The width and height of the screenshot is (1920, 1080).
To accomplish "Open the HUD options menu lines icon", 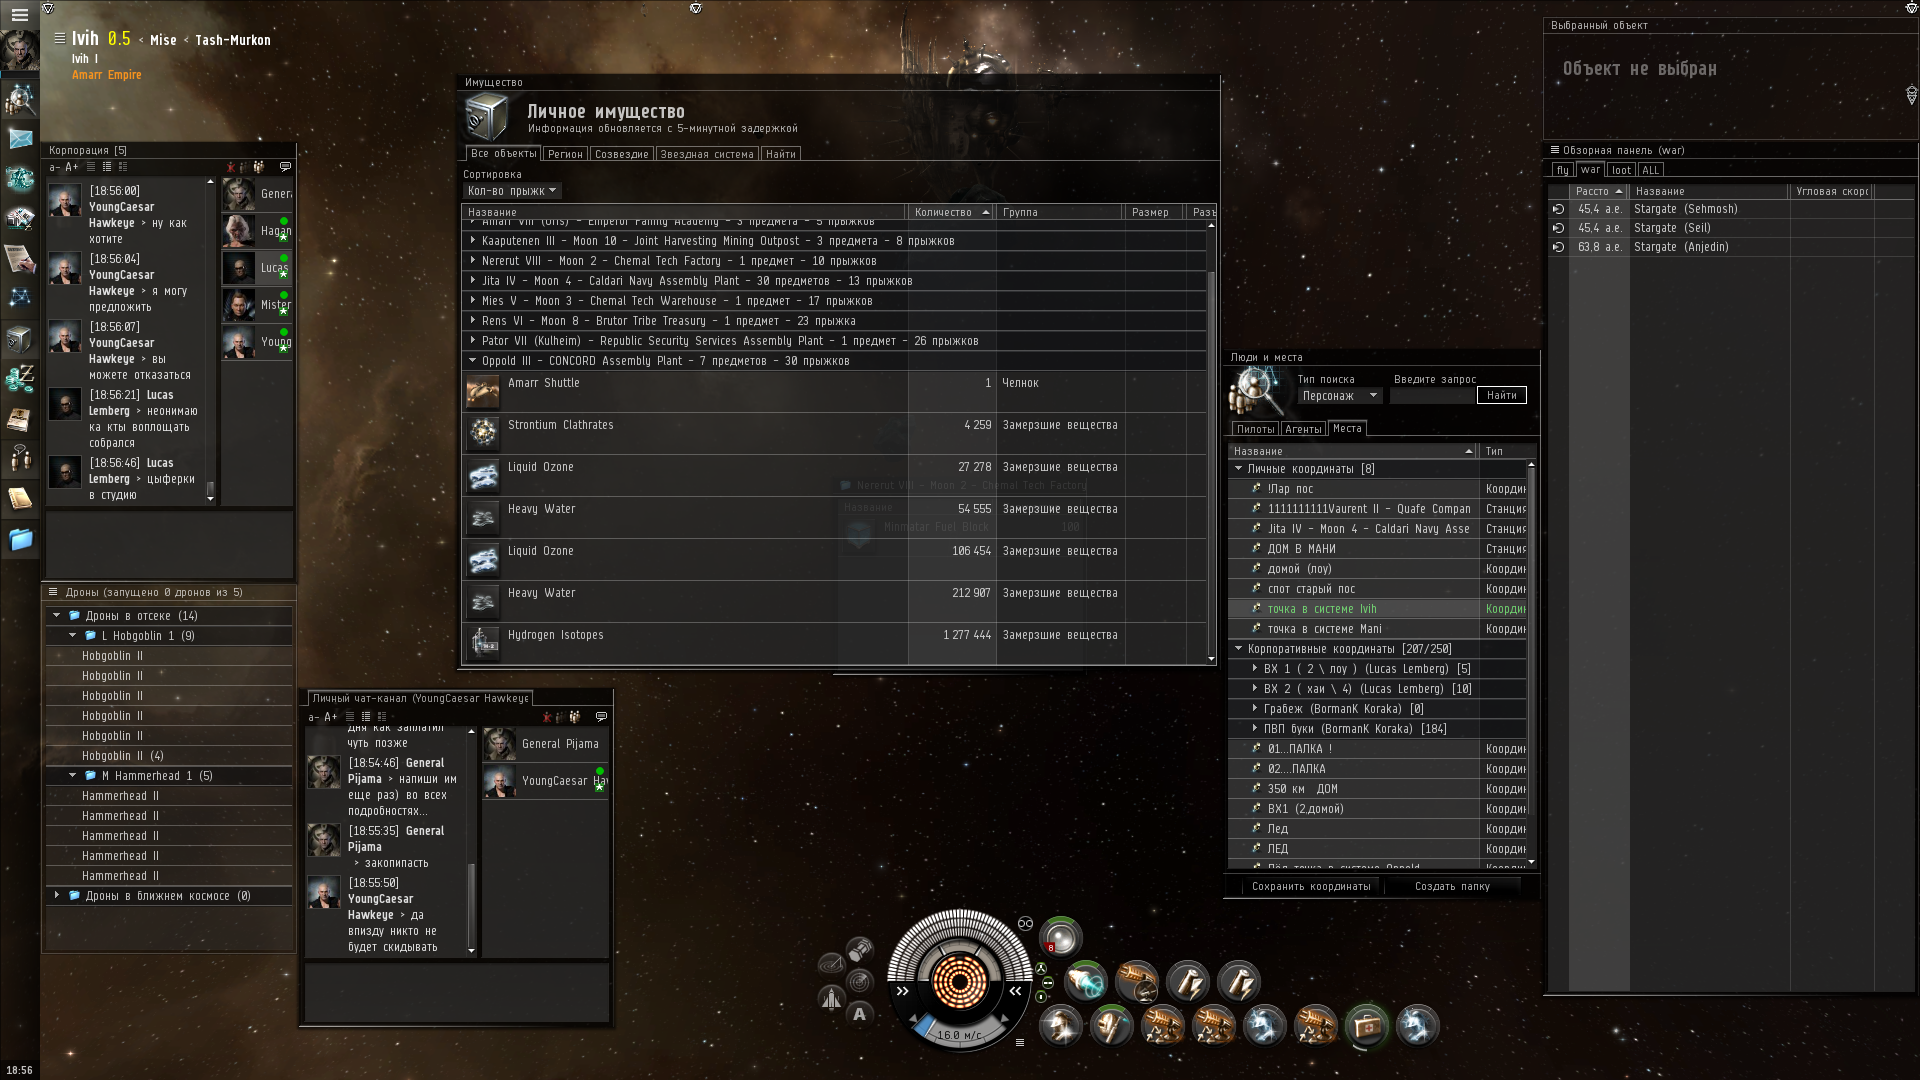I will 1020,1042.
